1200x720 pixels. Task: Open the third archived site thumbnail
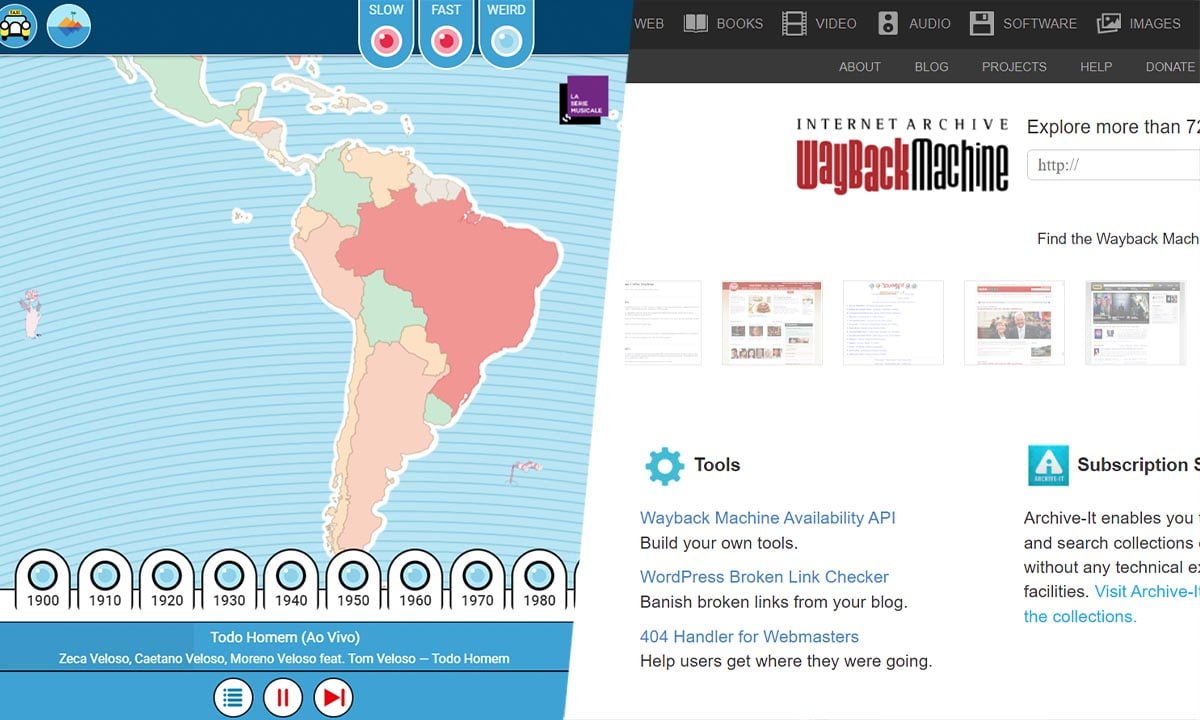coord(893,323)
